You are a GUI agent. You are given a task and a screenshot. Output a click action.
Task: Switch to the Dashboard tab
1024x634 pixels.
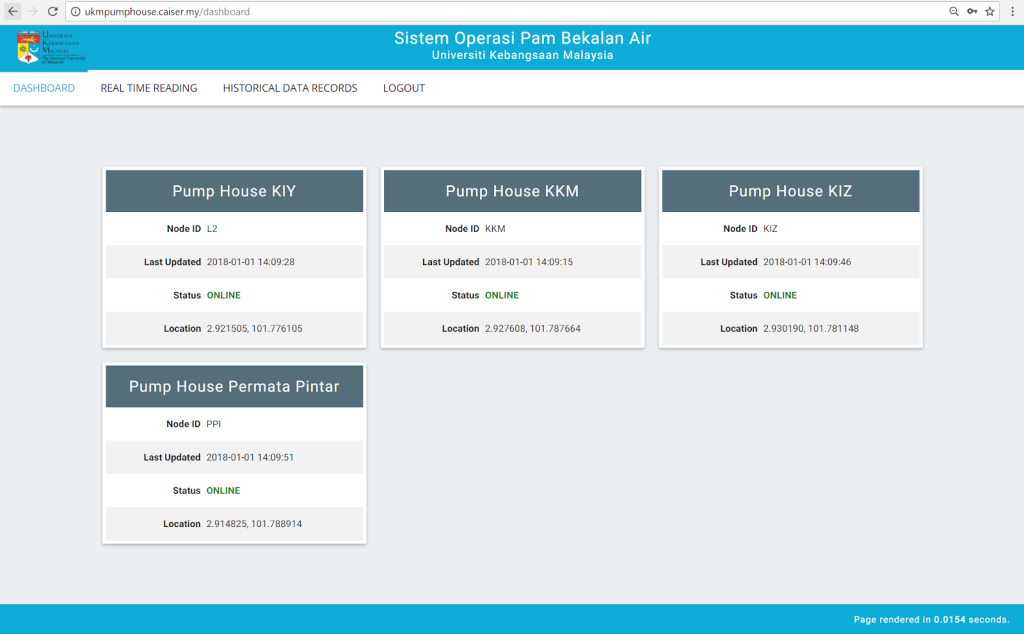point(44,88)
